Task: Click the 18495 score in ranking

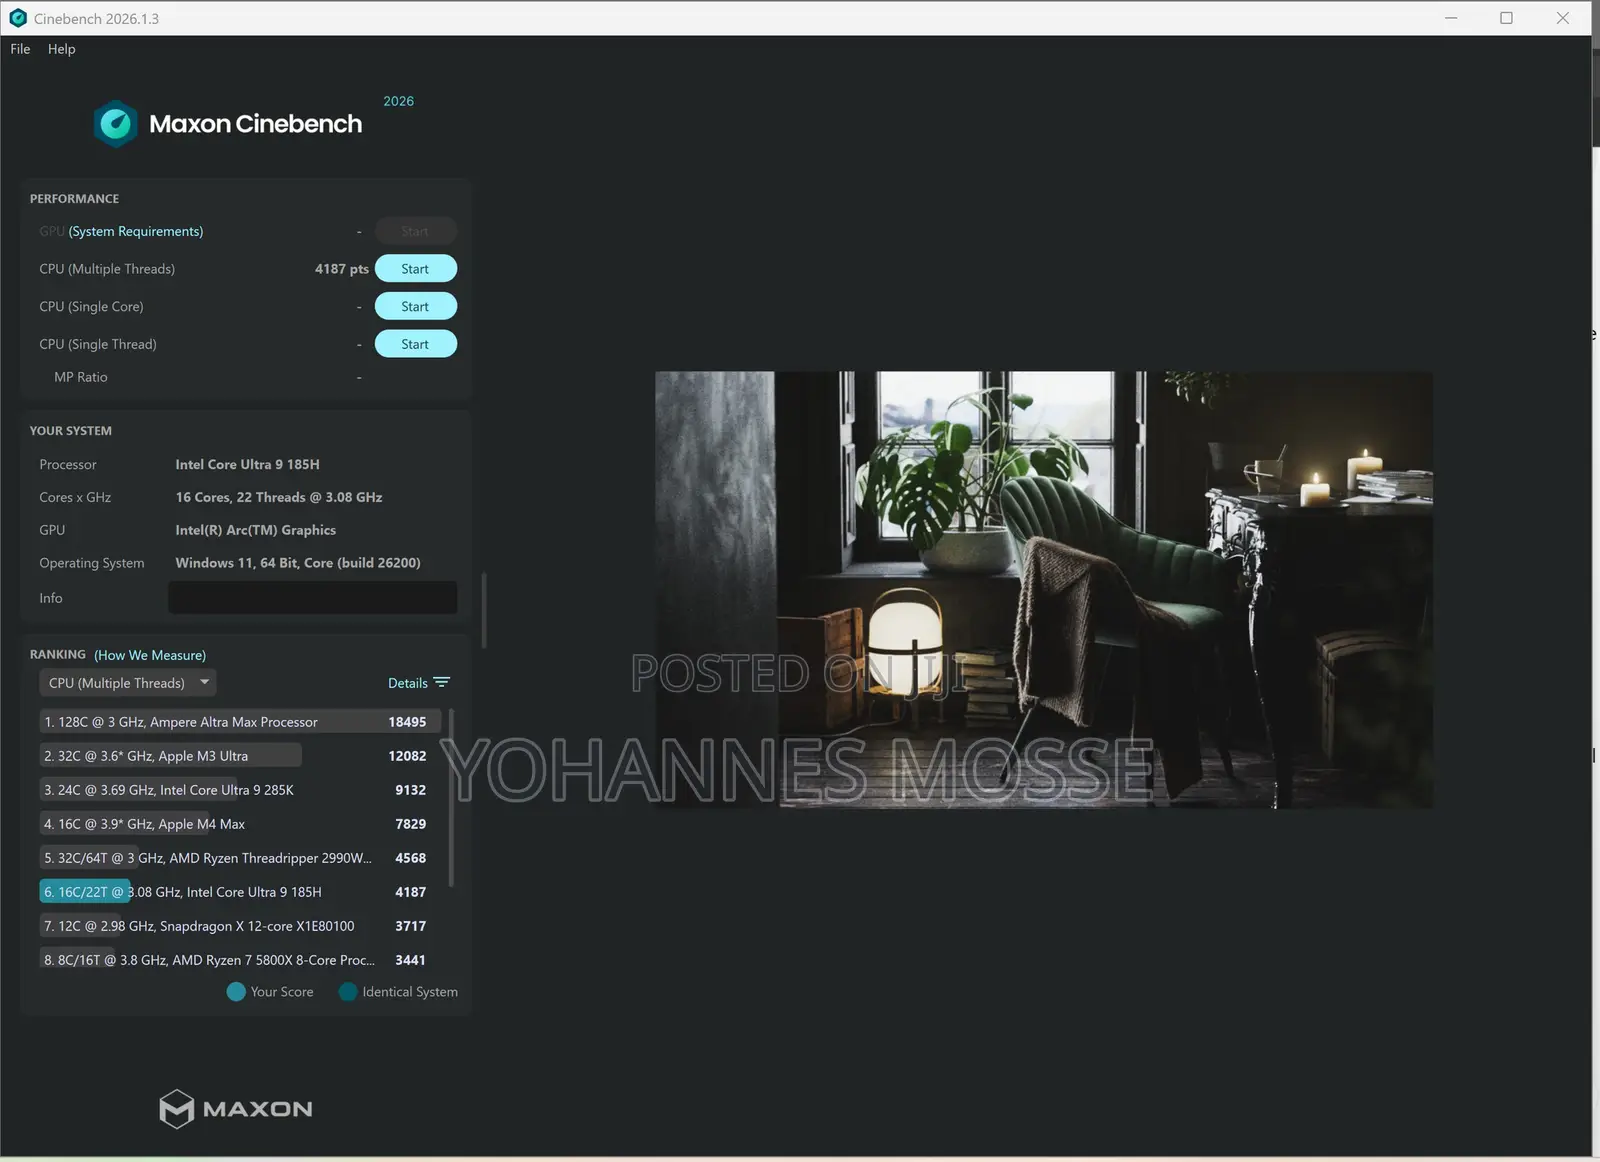Action: coord(407,722)
